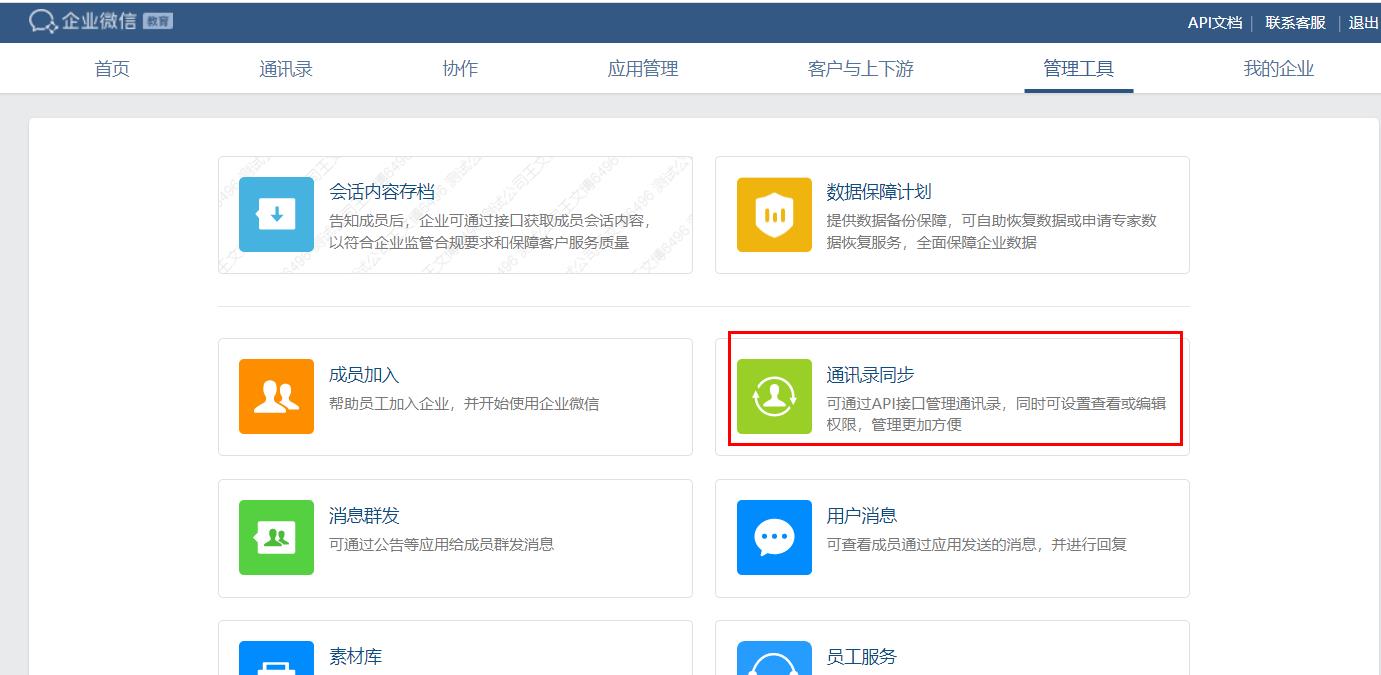Switch to 客户与上下游 tab
The height and width of the screenshot is (675, 1381).
pos(861,69)
